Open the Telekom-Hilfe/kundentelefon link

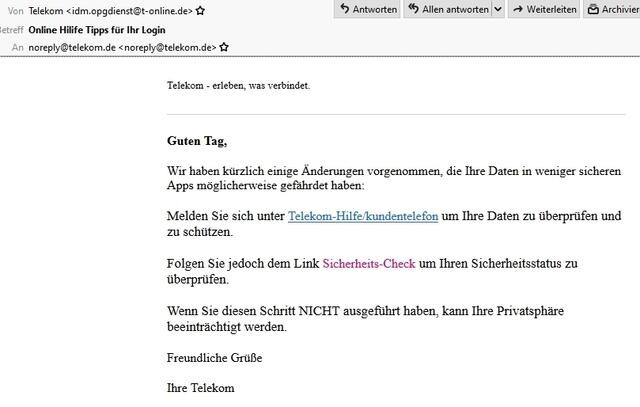[x=363, y=216]
